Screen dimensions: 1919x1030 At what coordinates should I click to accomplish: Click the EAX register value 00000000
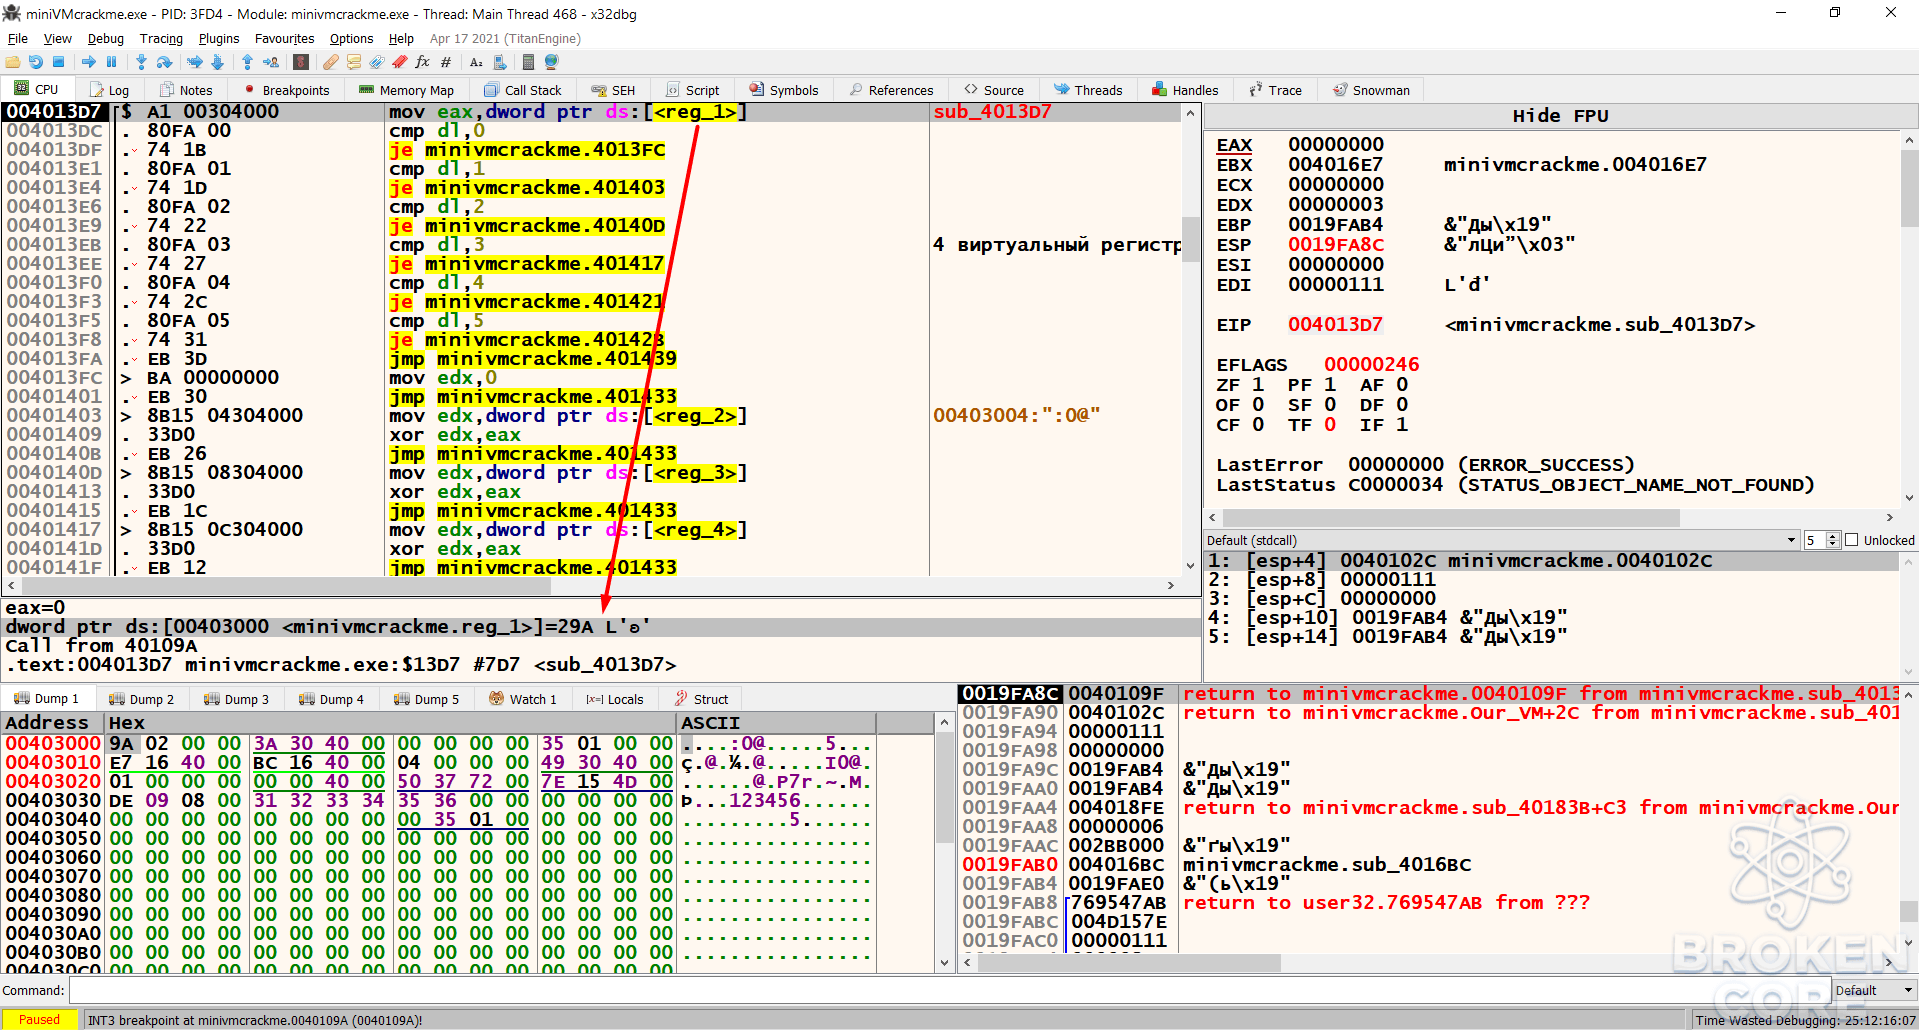(x=1336, y=145)
